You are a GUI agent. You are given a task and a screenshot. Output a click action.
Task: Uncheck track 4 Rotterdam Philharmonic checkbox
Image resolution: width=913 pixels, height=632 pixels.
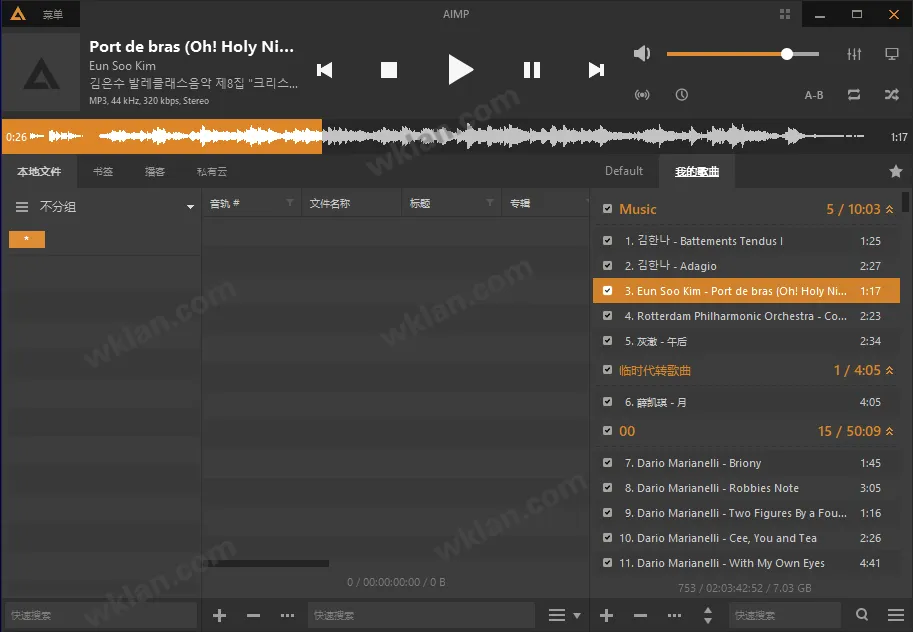click(607, 315)
